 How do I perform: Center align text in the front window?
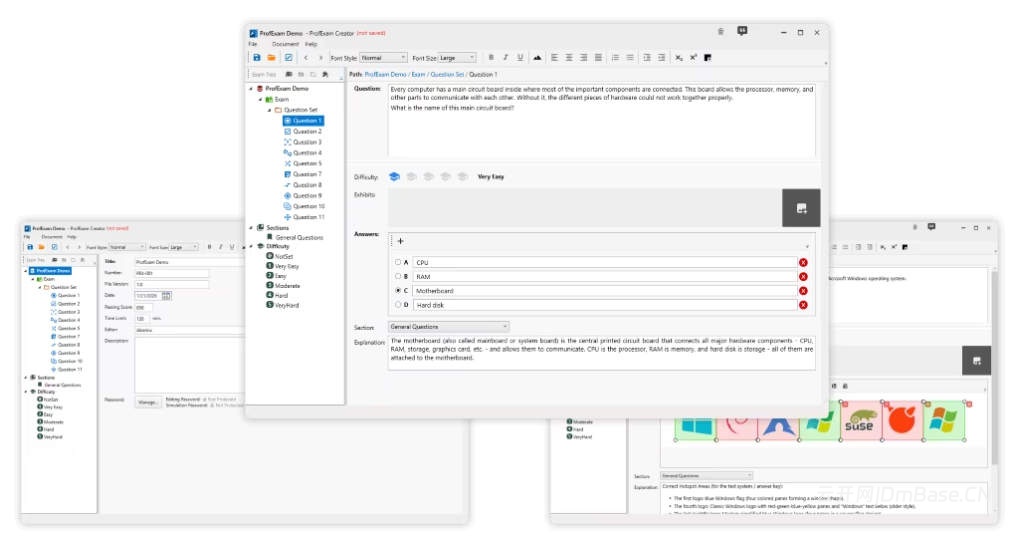click(569, 58)
